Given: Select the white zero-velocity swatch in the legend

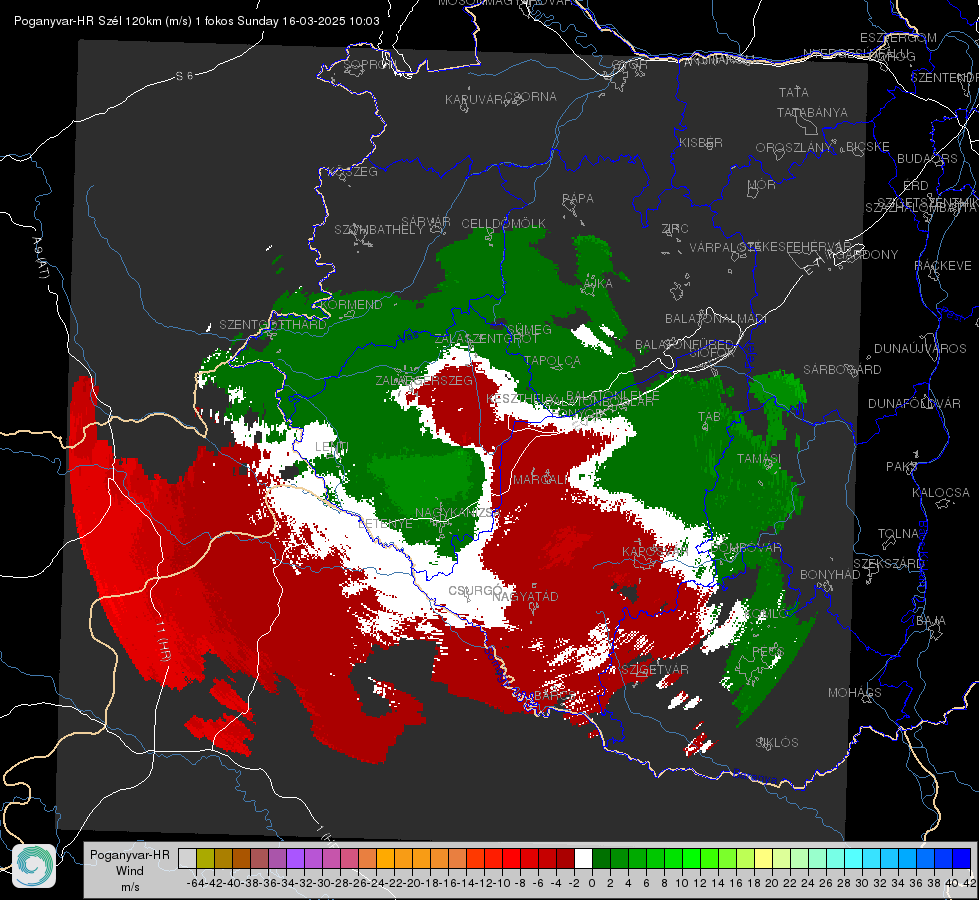Looking at the screenshot, I should coord(583,858).
